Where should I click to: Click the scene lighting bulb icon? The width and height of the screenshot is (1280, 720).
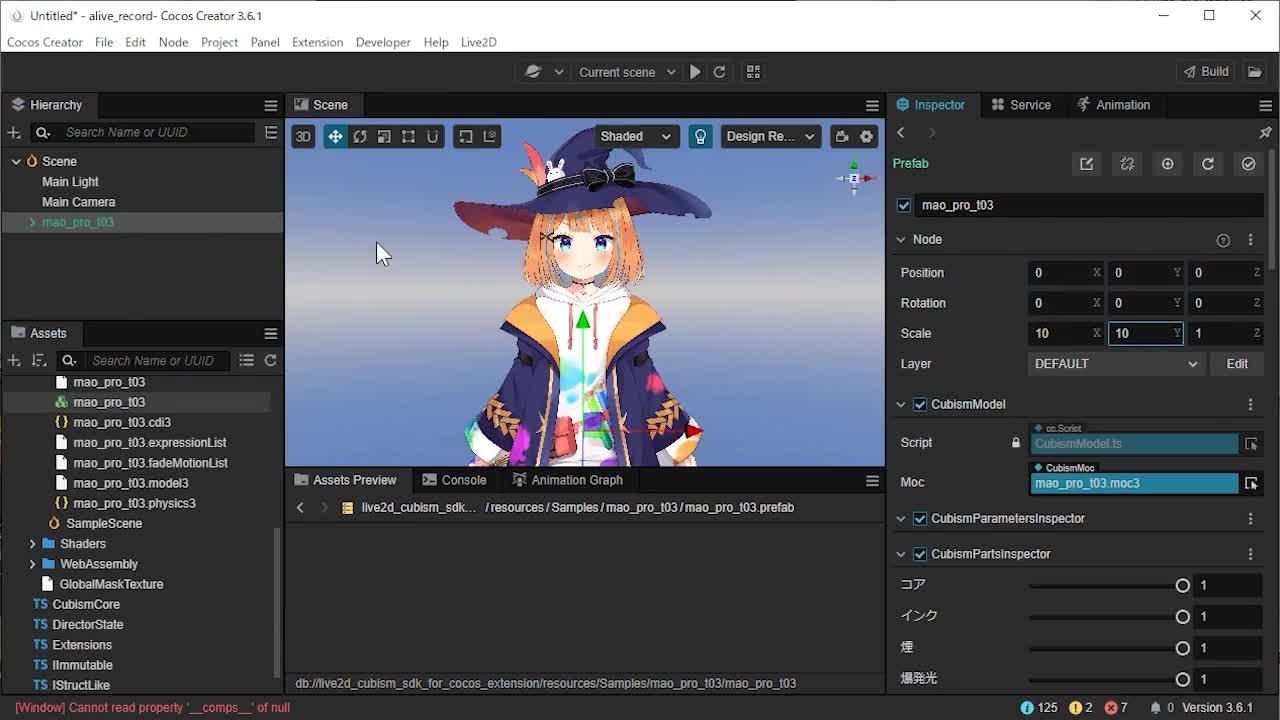(700, 136)
